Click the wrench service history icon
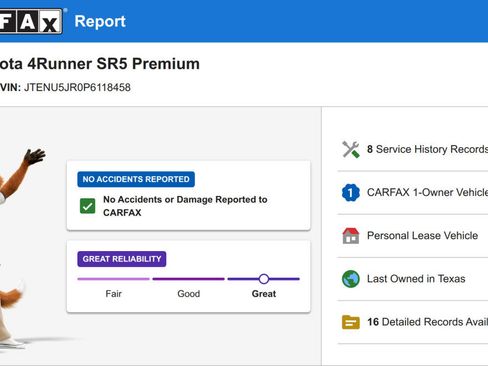Image resolution: width=488 pixels, height=366 pixels. click(351, 149)
